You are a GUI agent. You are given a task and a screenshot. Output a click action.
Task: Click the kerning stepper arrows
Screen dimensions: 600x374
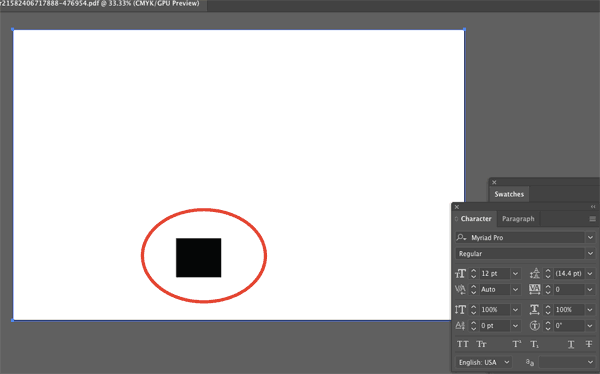474,289
